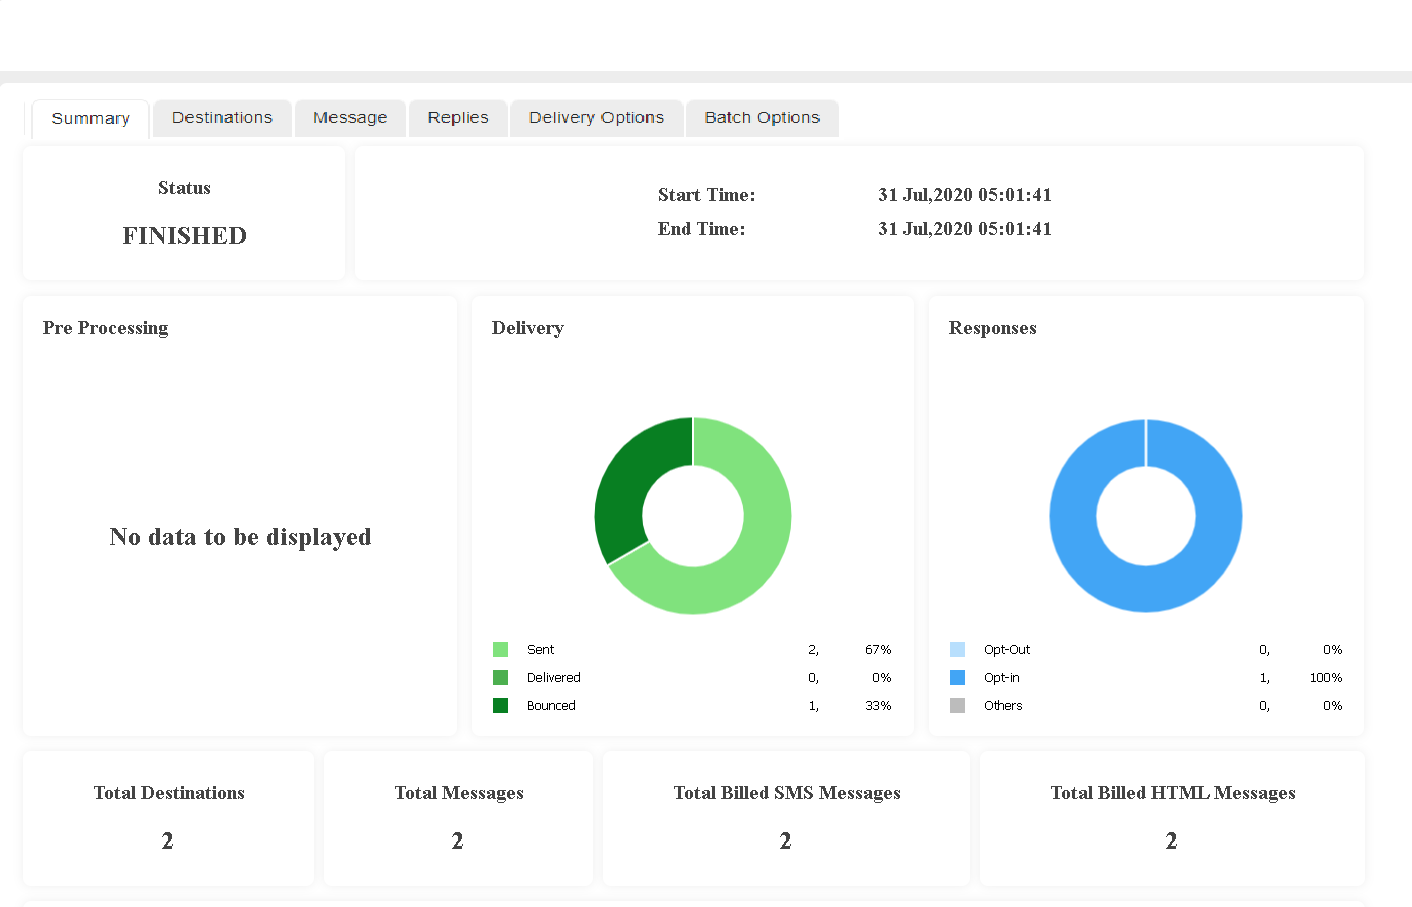Screen dimensions: 1412x907
Task: Click the Delivered legend color swatch
Action: click(x=501, y=678)
